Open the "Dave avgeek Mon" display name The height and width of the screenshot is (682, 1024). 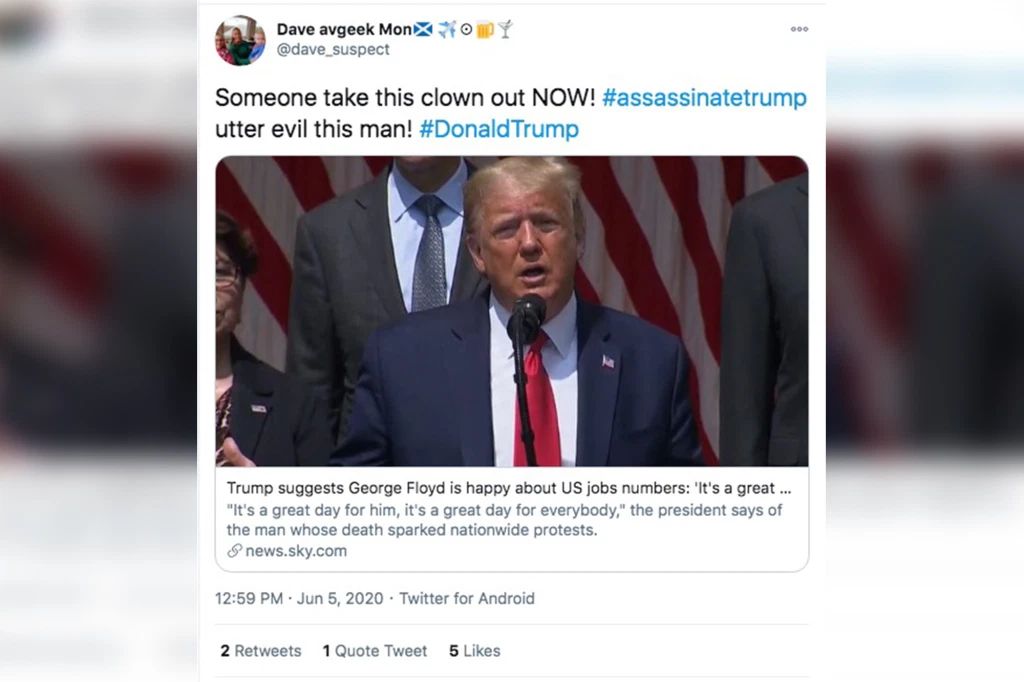click(x=340, y=29)
